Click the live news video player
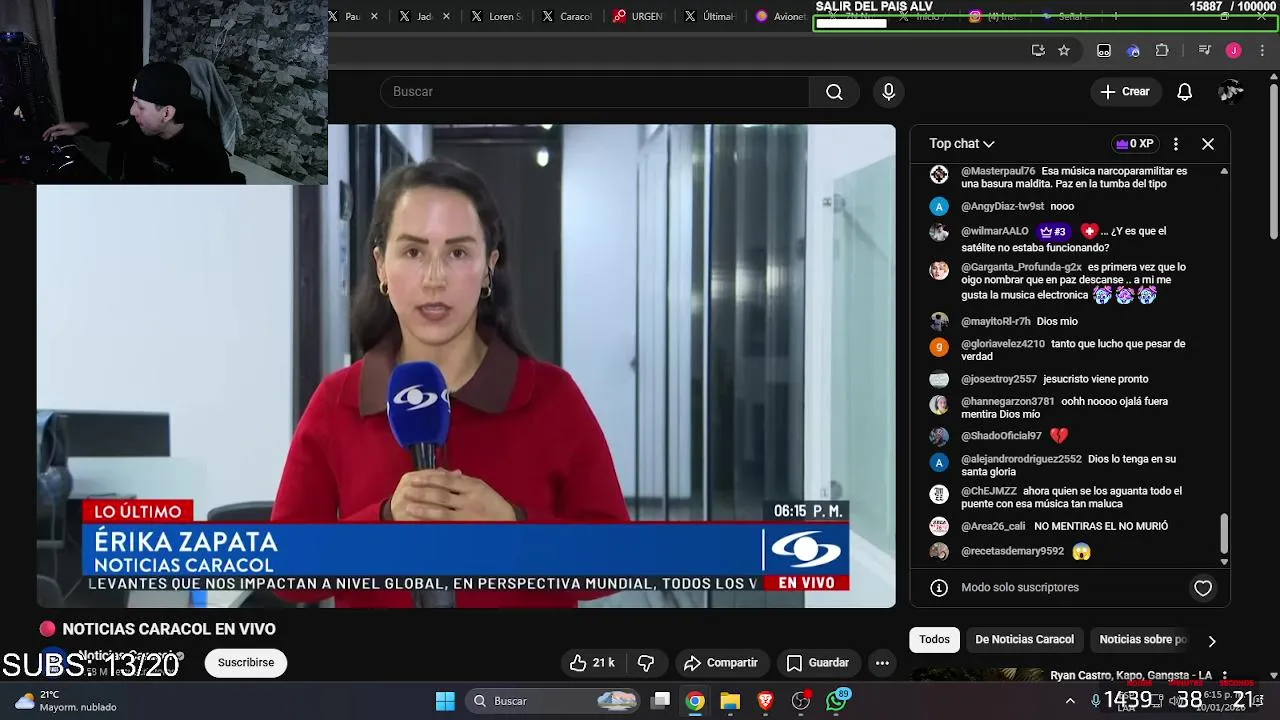 (466, 366)
